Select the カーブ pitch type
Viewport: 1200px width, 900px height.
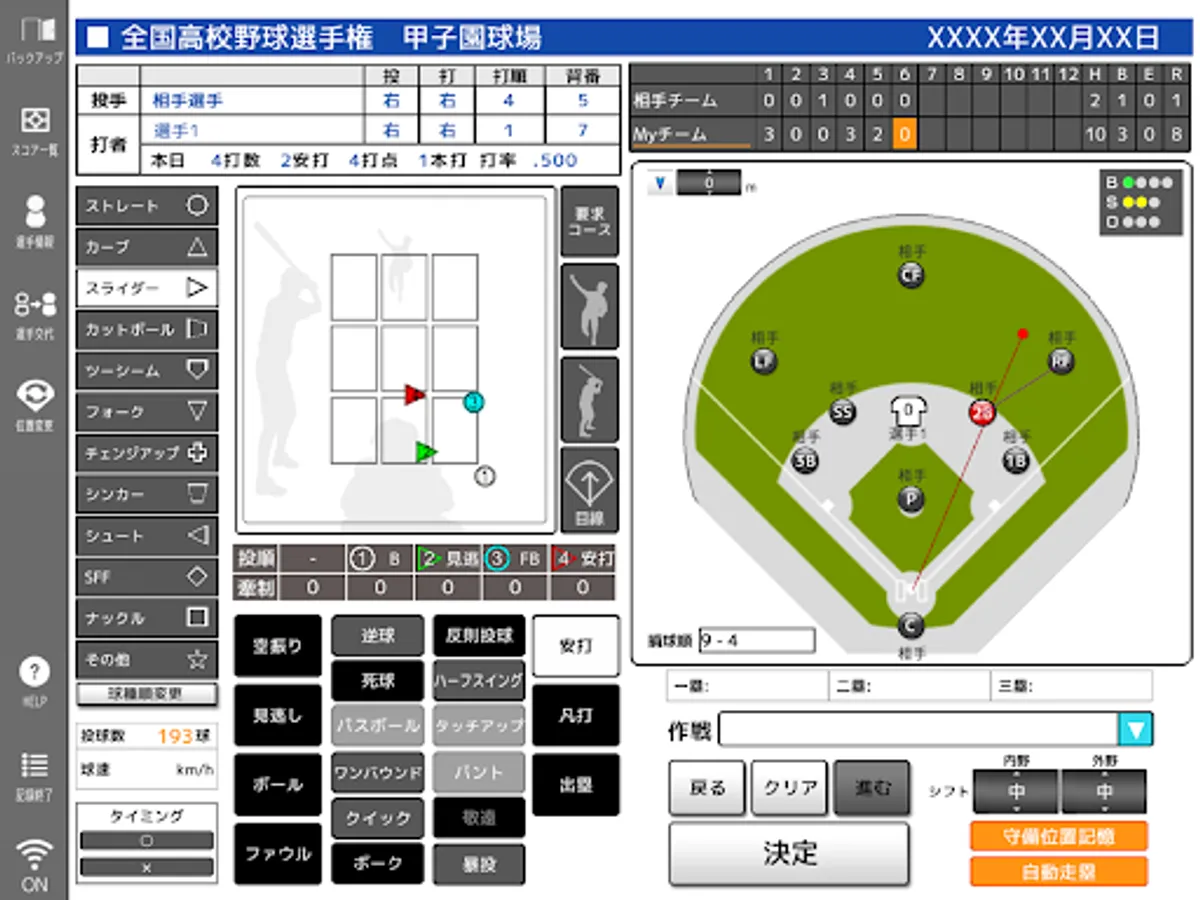click(x=147, y=247)
